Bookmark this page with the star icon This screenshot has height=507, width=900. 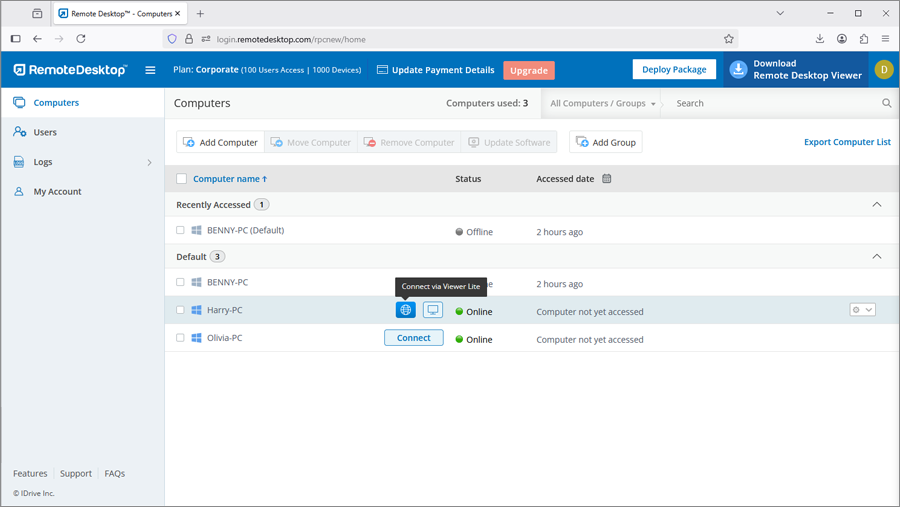[729, 39]
